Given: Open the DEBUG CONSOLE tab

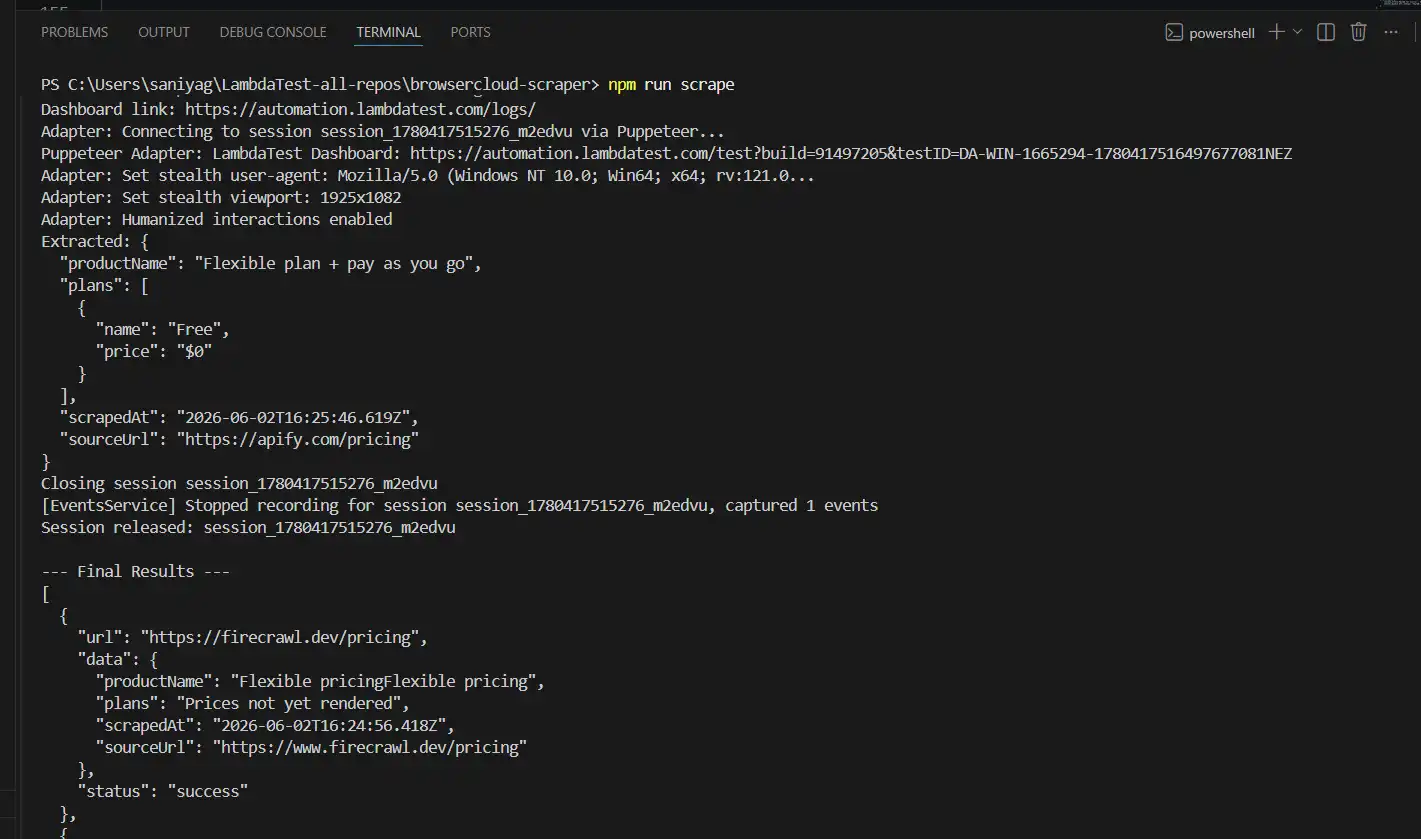Looking at the screenshot, I should click(x=273, y=32).
